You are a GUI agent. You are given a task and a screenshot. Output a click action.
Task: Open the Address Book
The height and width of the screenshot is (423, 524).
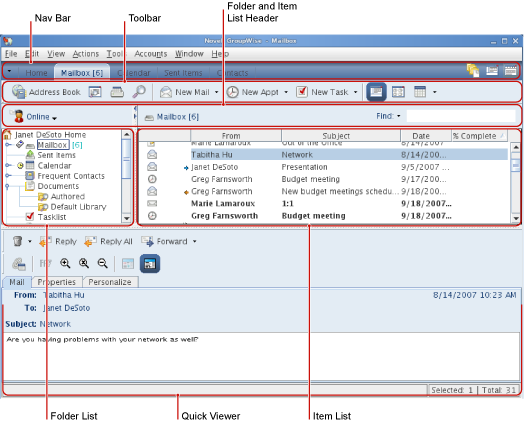46,92
